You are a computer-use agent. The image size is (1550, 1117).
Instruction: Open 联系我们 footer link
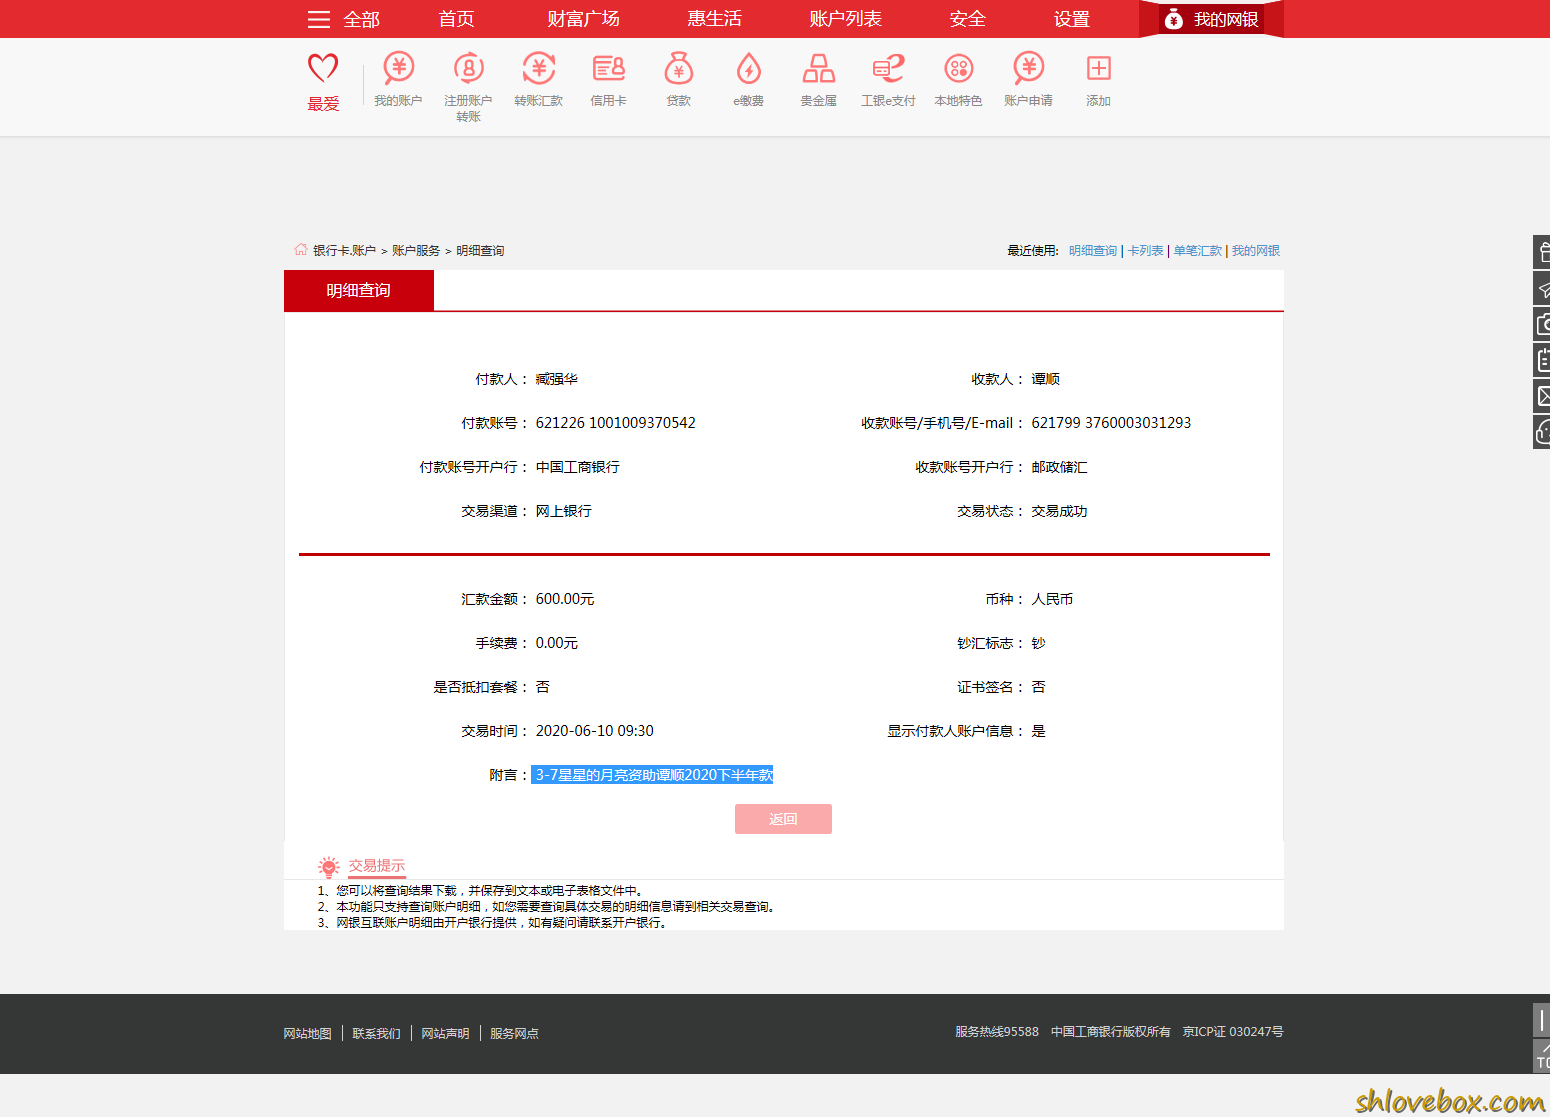(376, 1033)
